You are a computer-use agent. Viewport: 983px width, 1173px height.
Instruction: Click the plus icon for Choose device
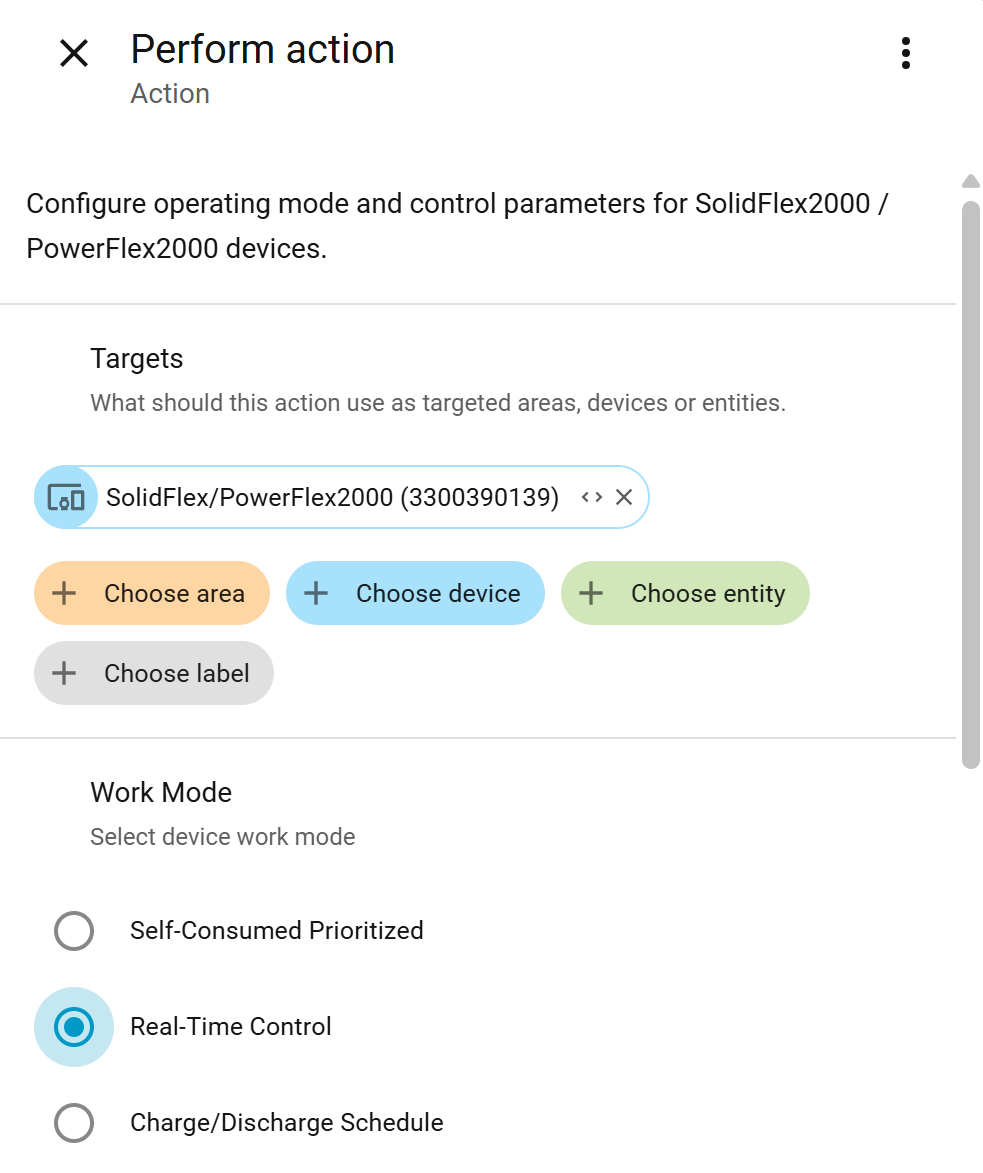(316, 593)
